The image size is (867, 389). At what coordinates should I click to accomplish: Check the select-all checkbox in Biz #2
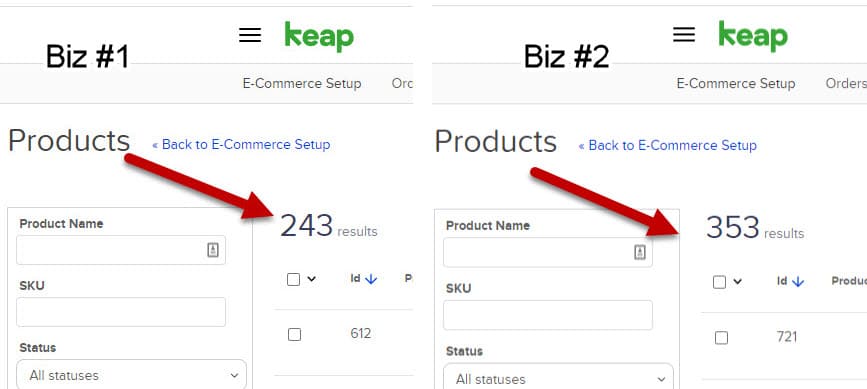719,282
